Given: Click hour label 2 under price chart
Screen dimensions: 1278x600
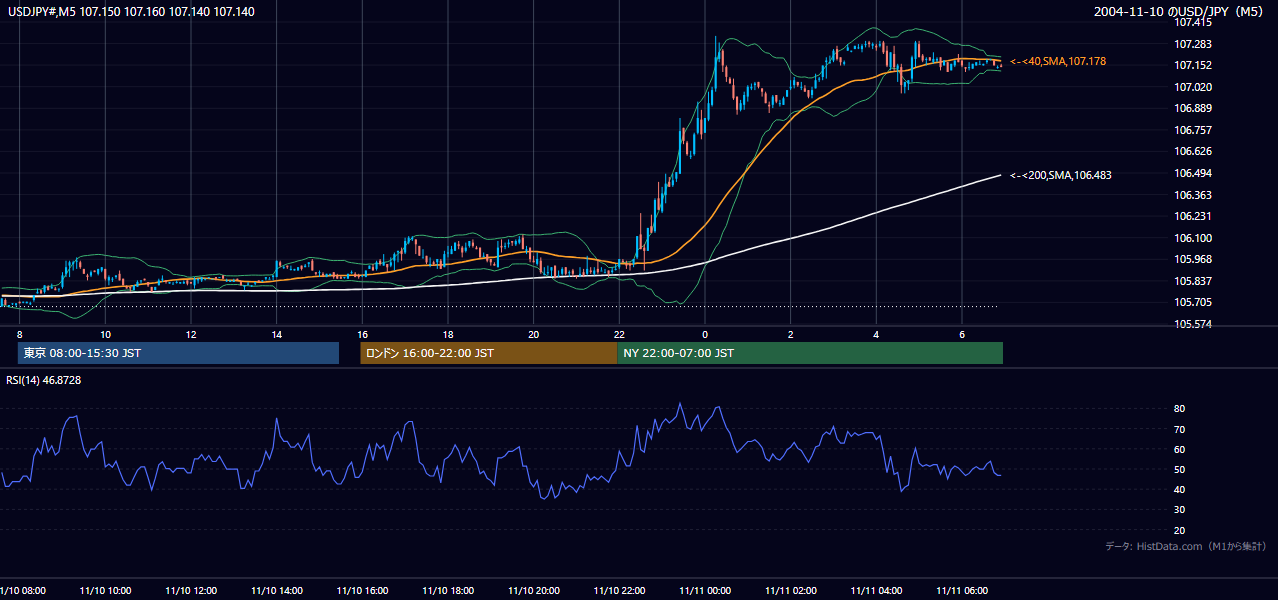Looking at the screenshot, I should pyautogui.click(x=790, y=334).
